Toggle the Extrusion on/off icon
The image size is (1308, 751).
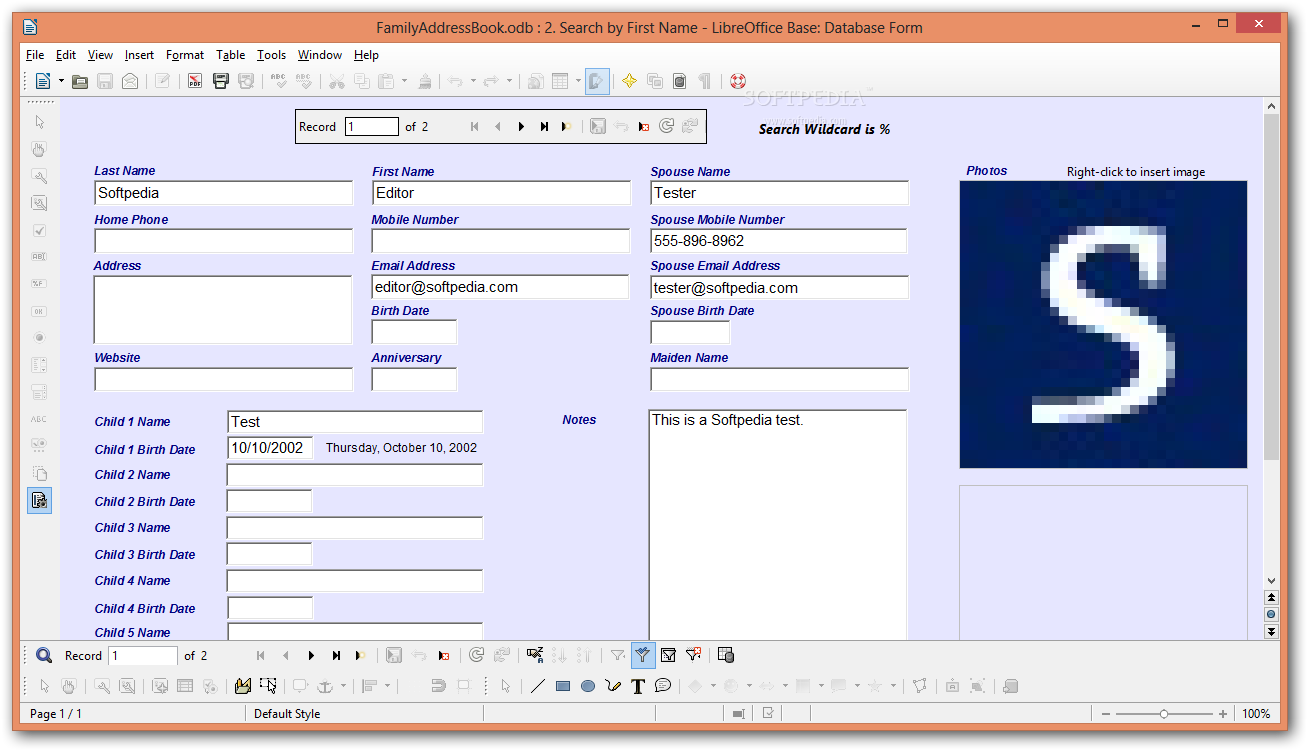pyautogui.click(x=1010, y=686)
